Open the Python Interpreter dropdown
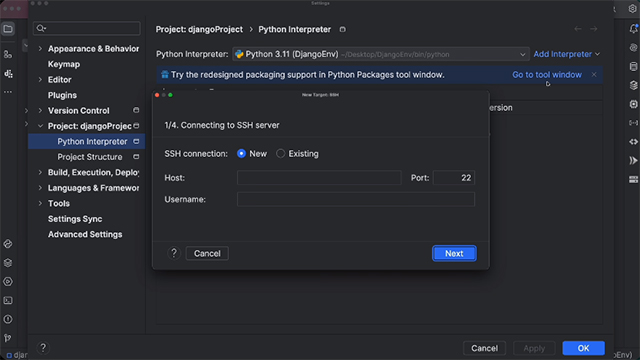640x360 pixels. (380, 54)
